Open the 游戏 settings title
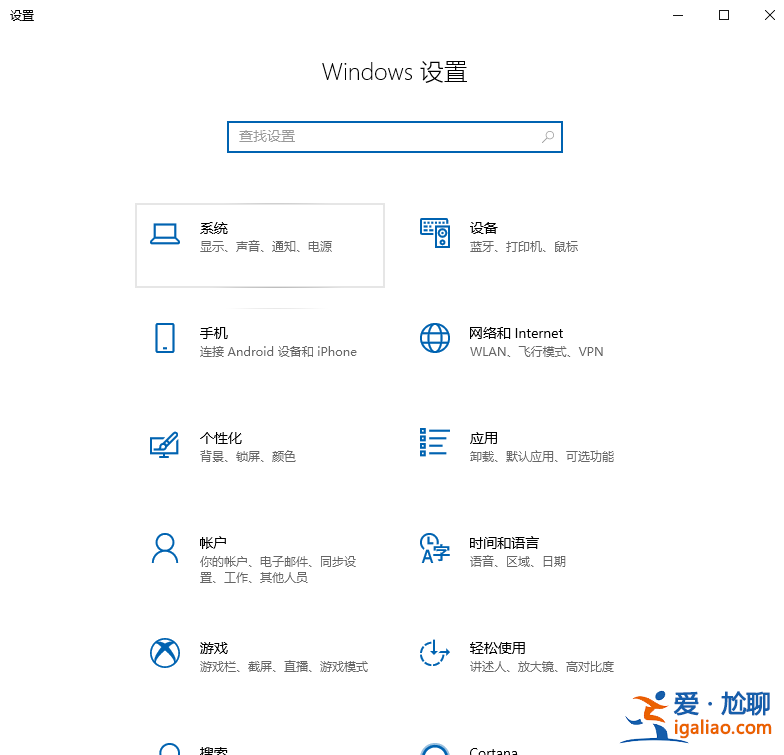This screenshot has height=755, width=784. pyautogui.click(x=214, y=648)
